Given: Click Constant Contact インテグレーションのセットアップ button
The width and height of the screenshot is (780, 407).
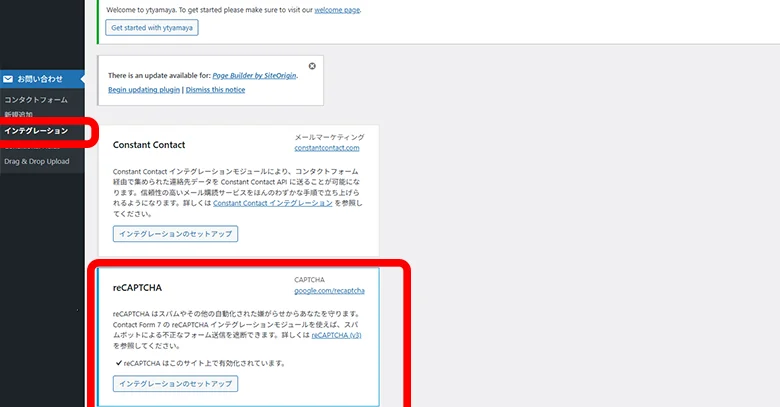Looking at the screenshot, I should click(175, 233).
